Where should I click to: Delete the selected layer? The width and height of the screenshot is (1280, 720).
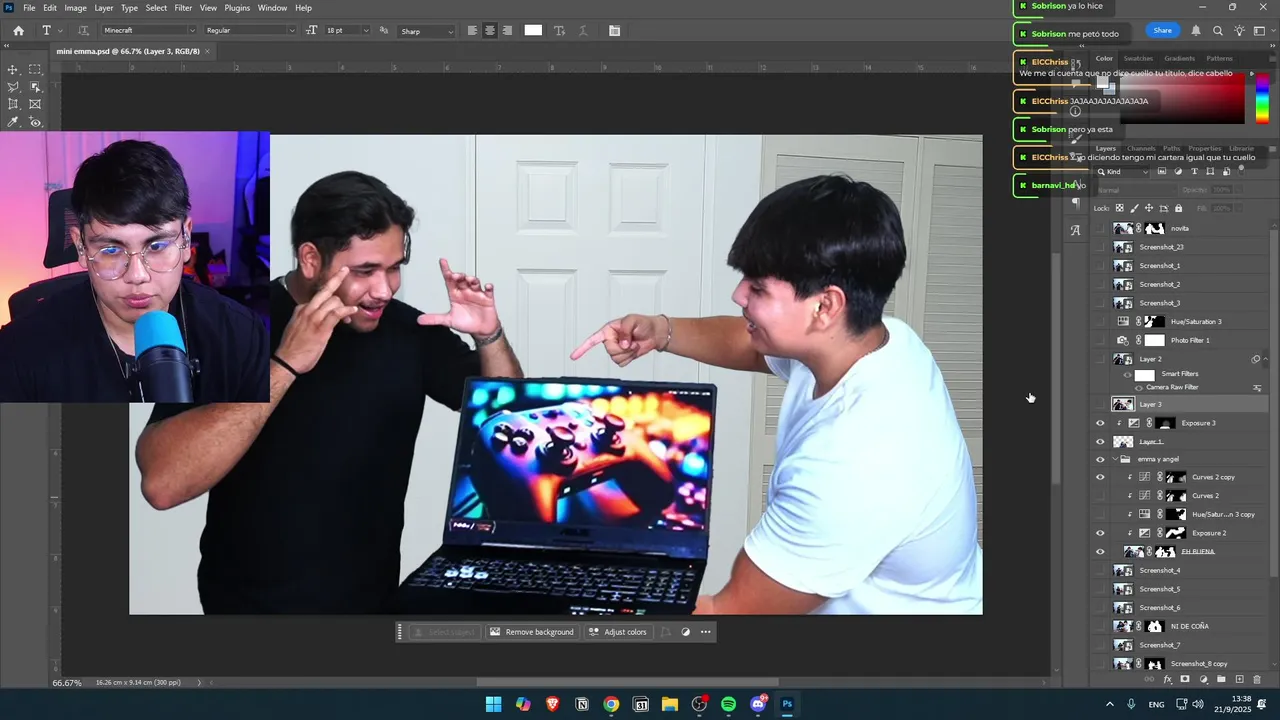click(1257, 679)
